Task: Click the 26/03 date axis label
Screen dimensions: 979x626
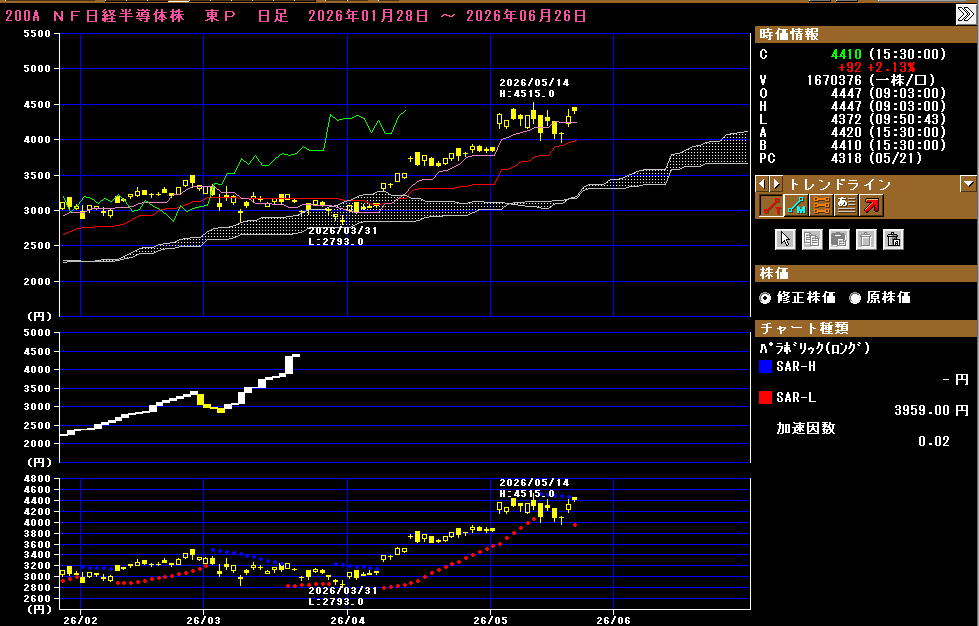Action: (x=204, y=620)
